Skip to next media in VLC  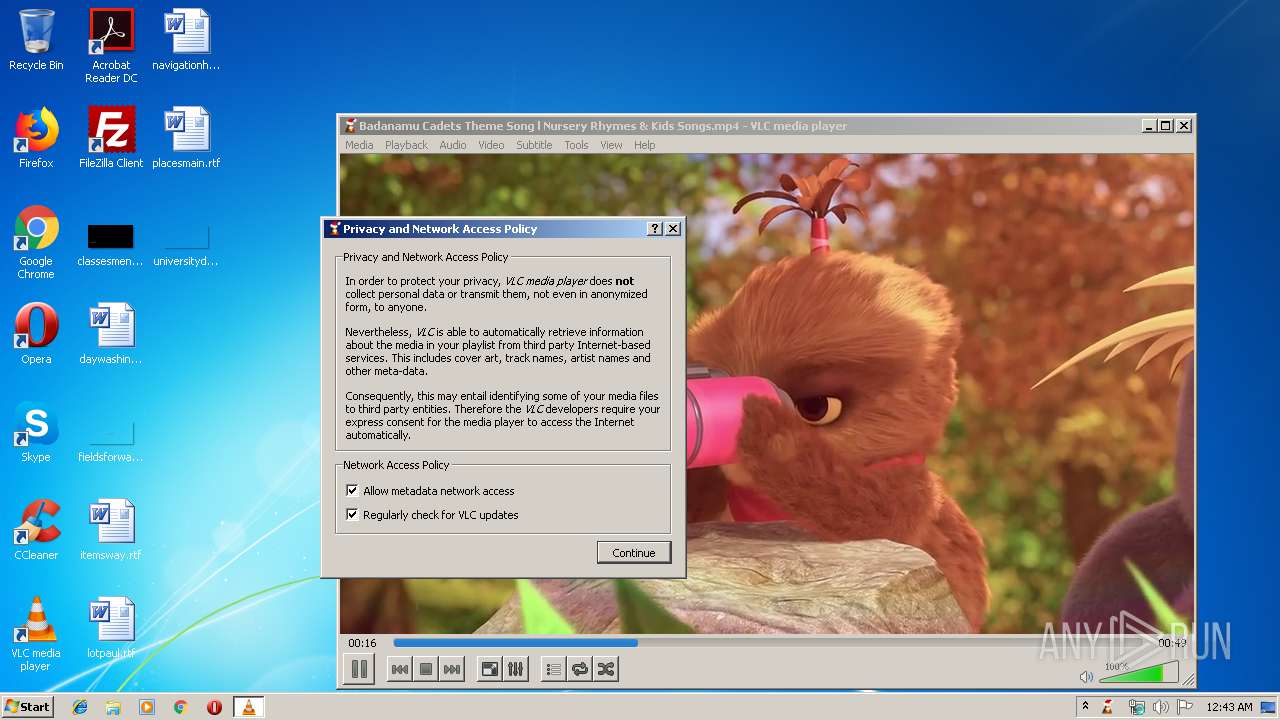[x=452, y=669]
